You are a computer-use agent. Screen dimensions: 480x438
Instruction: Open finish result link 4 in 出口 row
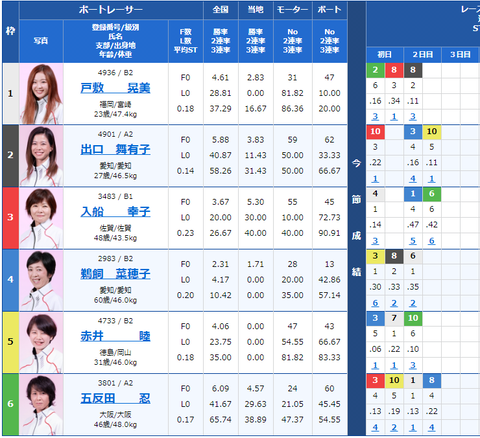pos(413,179)
